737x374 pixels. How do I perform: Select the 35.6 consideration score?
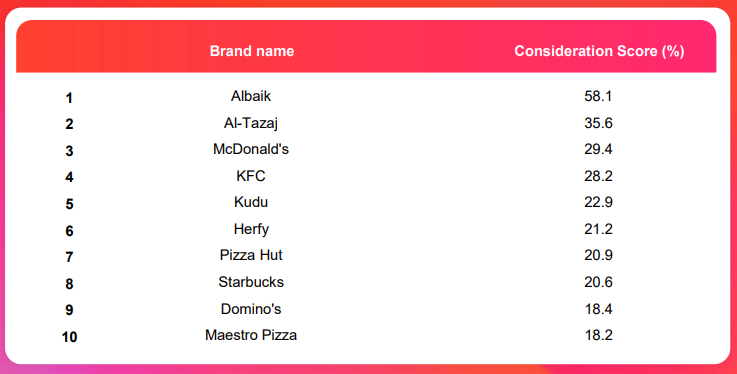click(x=598, y=123)
